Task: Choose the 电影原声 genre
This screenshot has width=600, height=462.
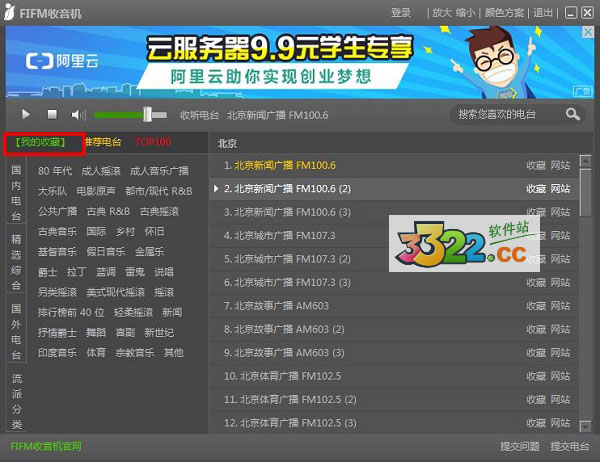Action: click(x=96, y=190)
